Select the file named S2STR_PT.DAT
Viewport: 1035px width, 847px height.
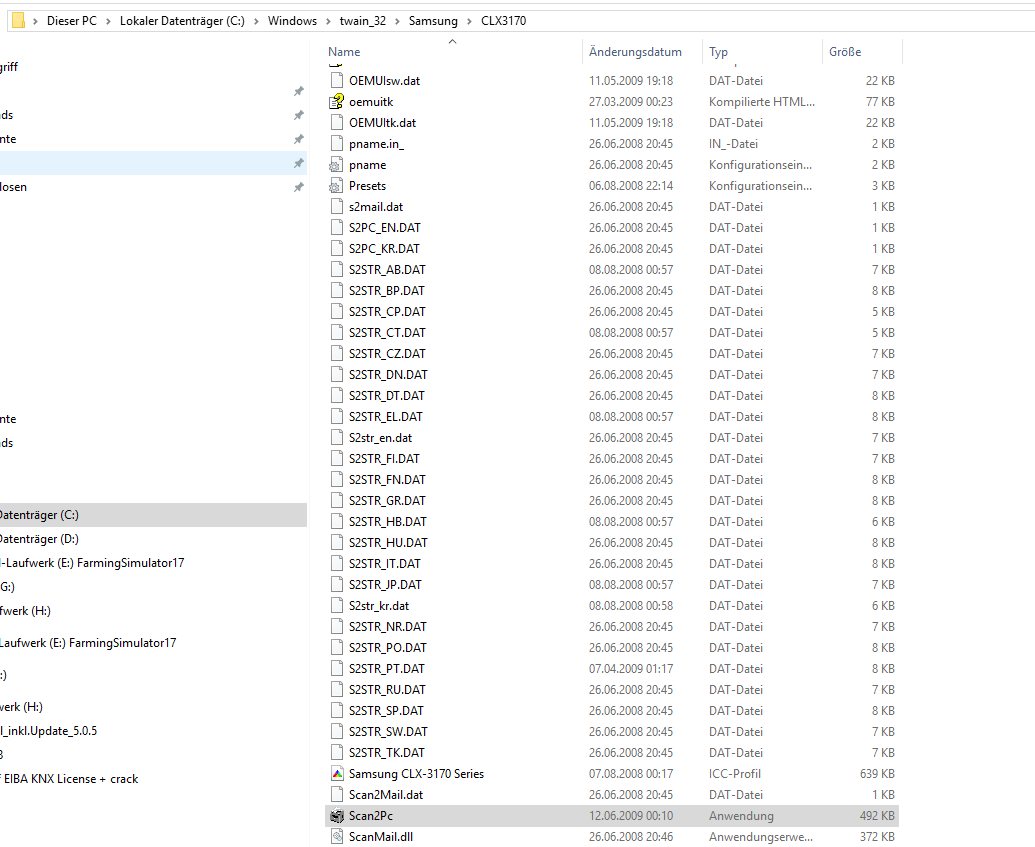pyautogui.click(x=387, y=669)
